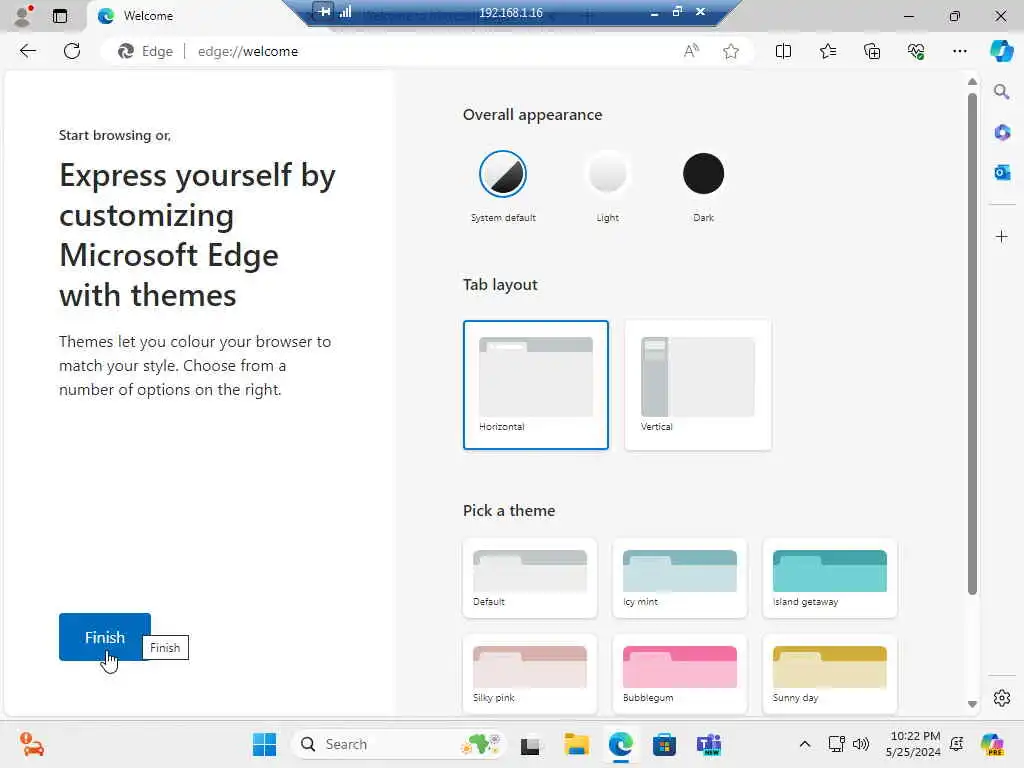Refresh the Welcome page
This screenshot has width=1024, height=768.
click(x=72, y=51)
